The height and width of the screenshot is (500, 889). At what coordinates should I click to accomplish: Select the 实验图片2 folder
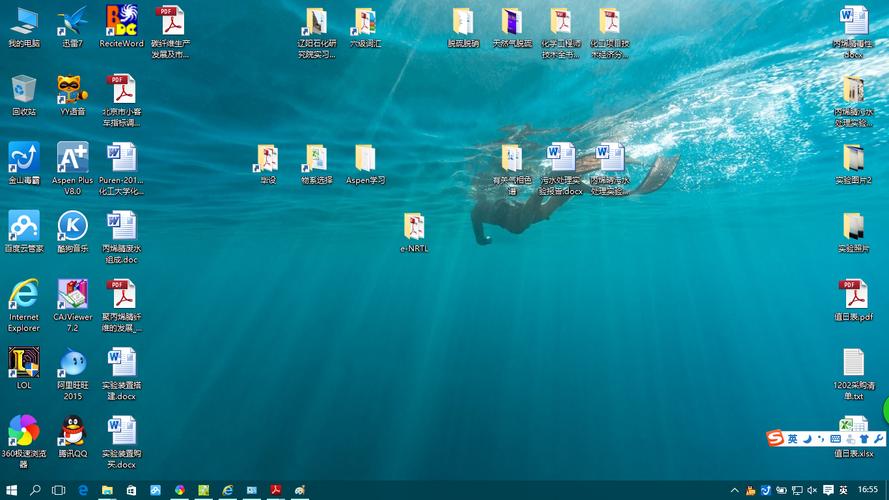pyautogui.click(x=853, y=163)
